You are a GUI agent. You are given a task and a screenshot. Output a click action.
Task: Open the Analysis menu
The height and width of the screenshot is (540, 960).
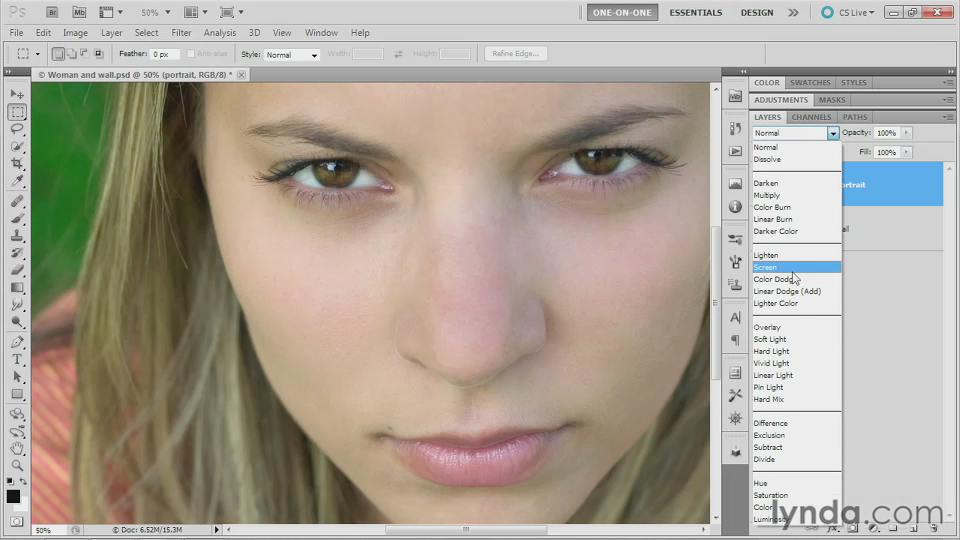pos(220,32)
